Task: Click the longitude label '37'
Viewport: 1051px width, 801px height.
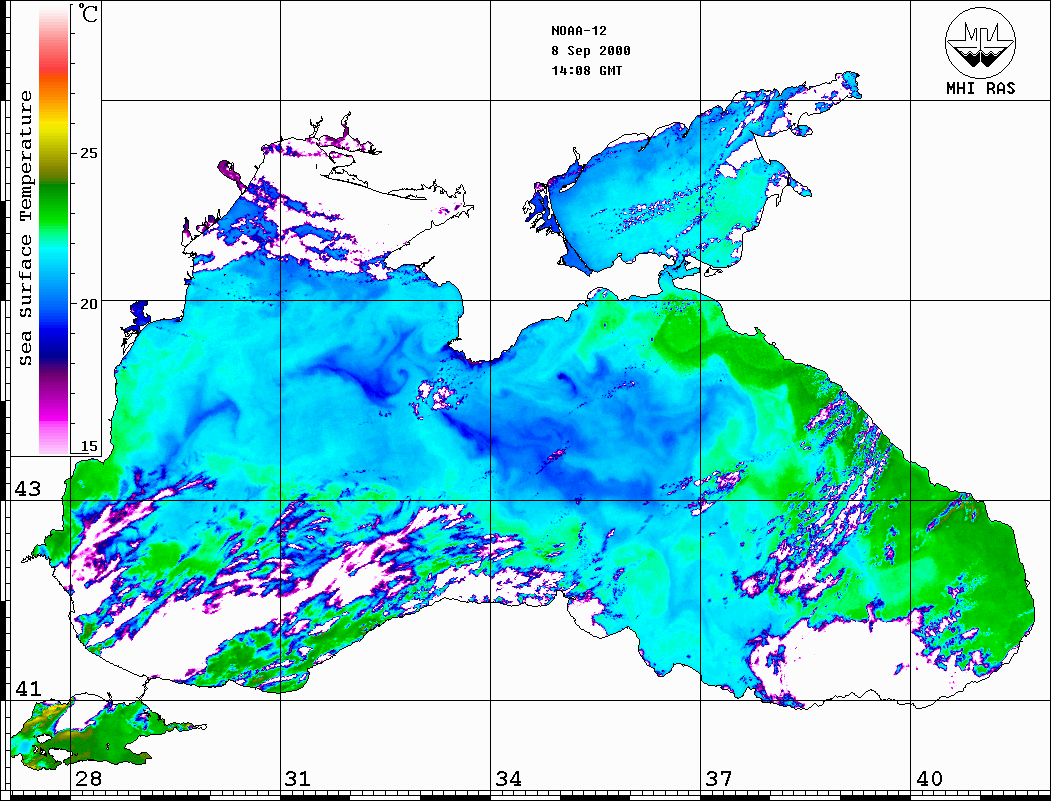Action: [x=719, y=778]
